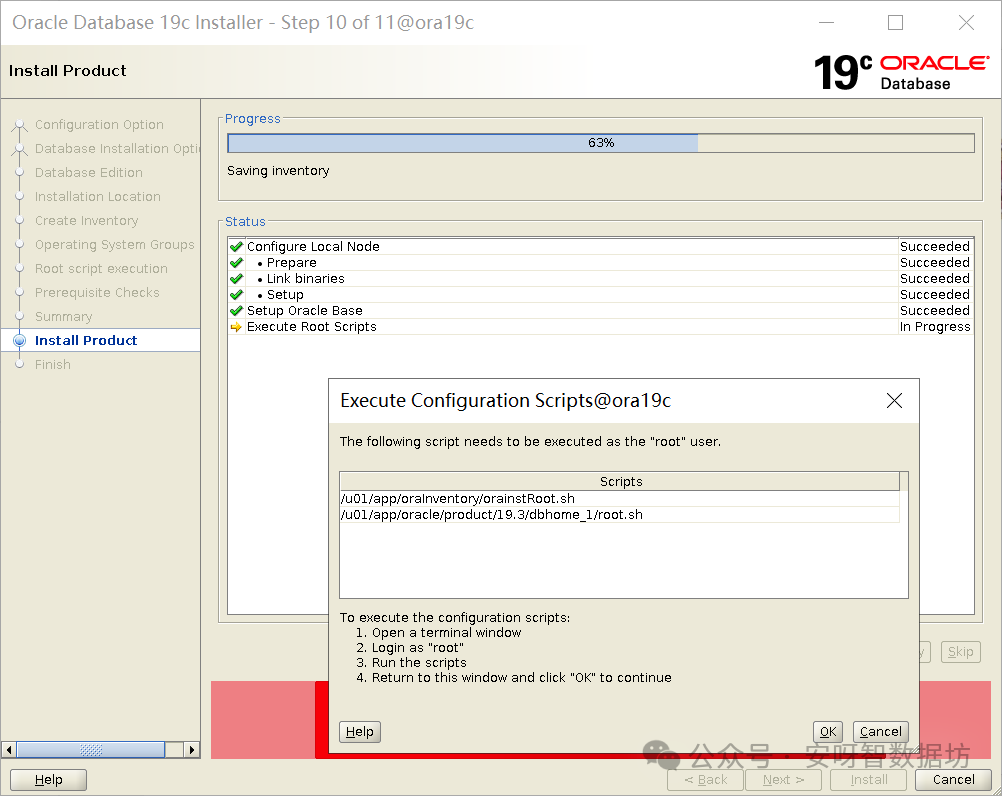Click the sidebar scroll right arrow
Image resolution: width=1002 pixels, height=796 pixels.
192,749
